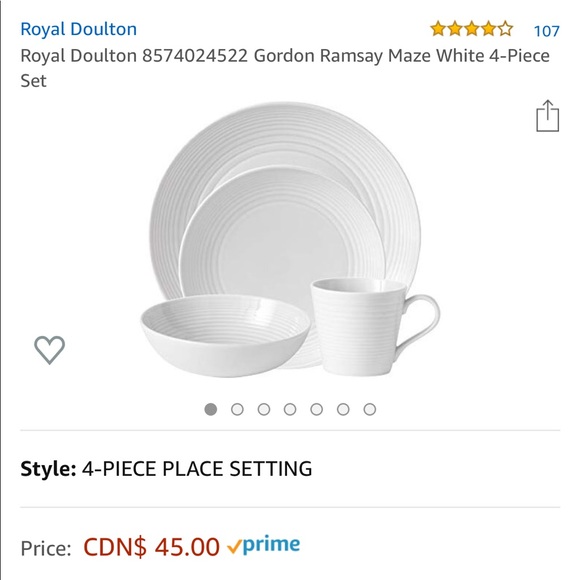Open the star rating breakdown
This screenshot has height=580, width=580.
(472, 29)
